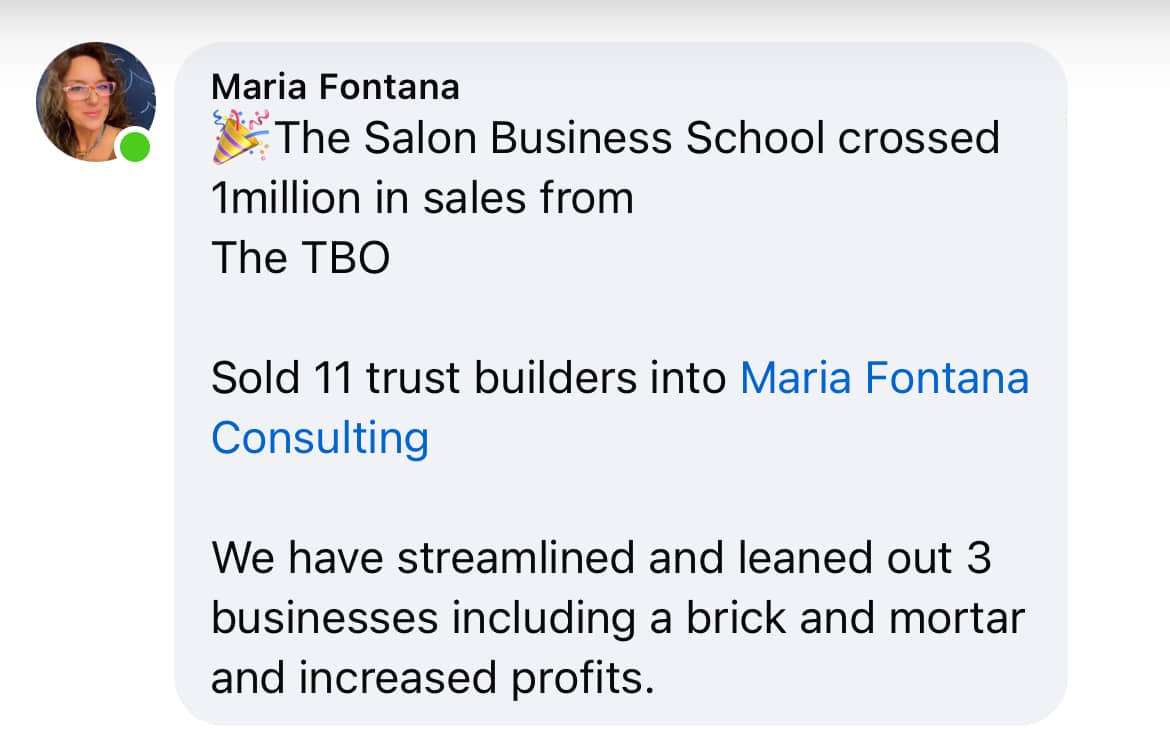Open the commenter name Maria Fontana
This screenshot has width=1170, height=734.
(335, 87)
